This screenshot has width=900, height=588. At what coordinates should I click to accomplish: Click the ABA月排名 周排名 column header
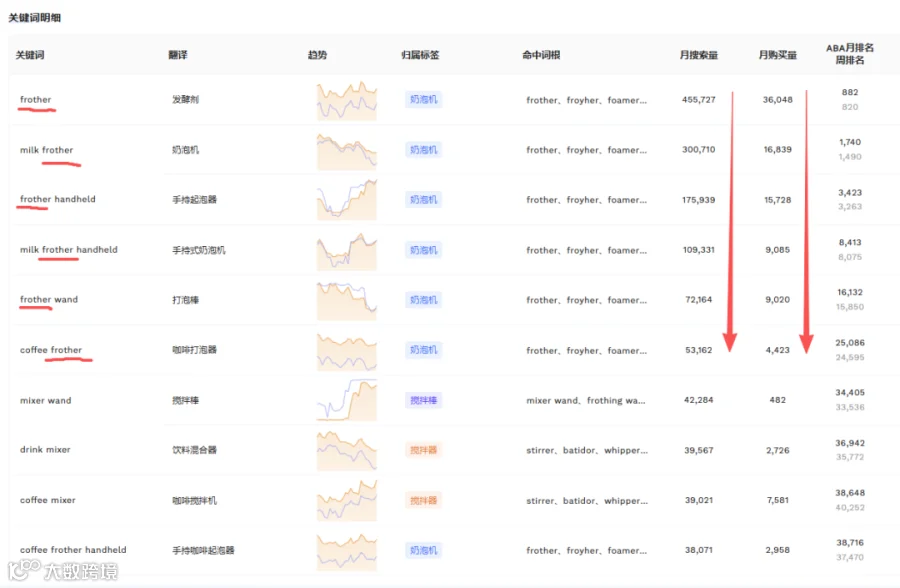(850, 54)
